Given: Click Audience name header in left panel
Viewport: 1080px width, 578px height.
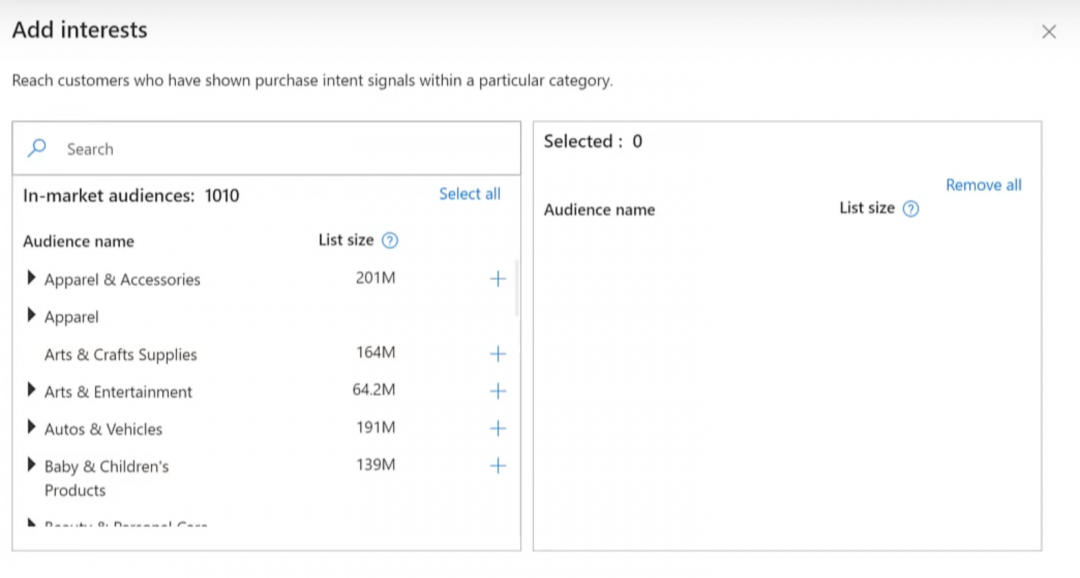Looking at the screenshot, I should (x=79, y=241).
